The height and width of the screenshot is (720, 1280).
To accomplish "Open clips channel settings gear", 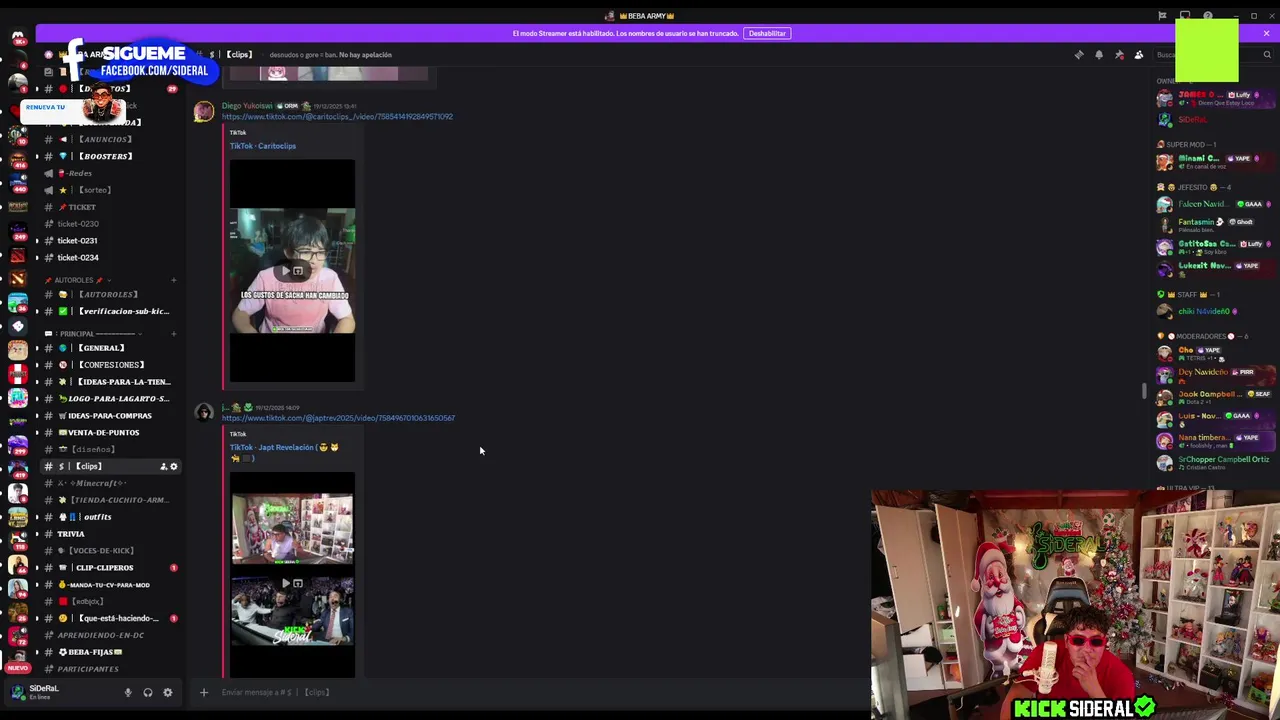I will (x=173, y=467).
